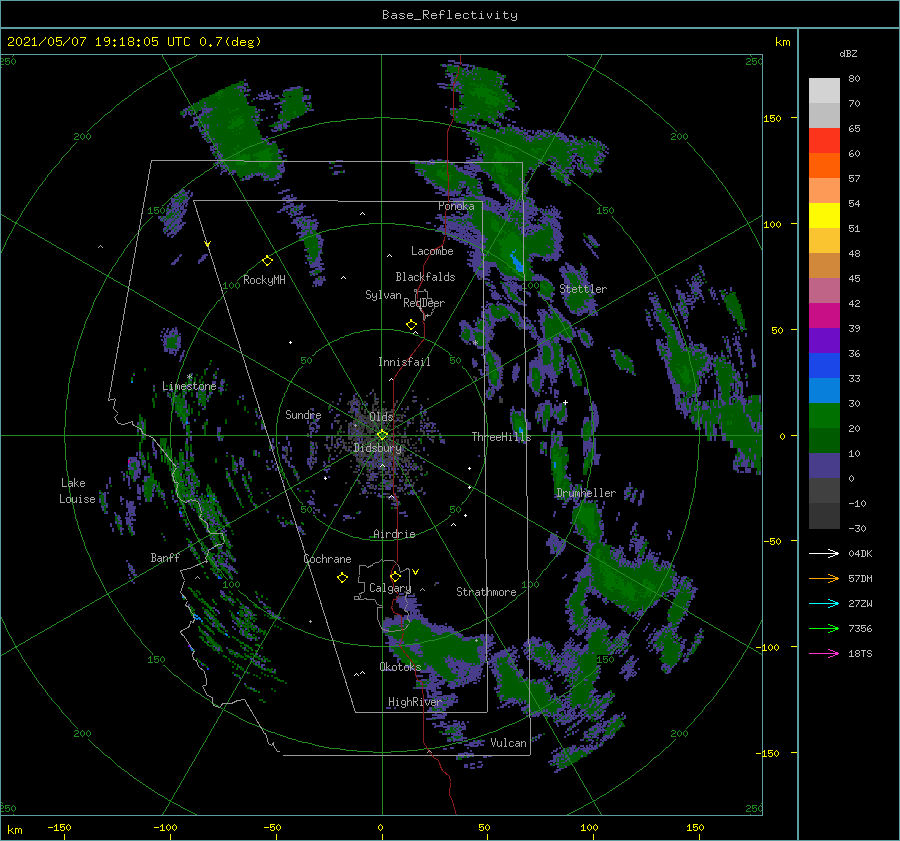This screenshot has width=900, height=841.
Task: Click the Olds label
Action: click(x=381, y=417)
